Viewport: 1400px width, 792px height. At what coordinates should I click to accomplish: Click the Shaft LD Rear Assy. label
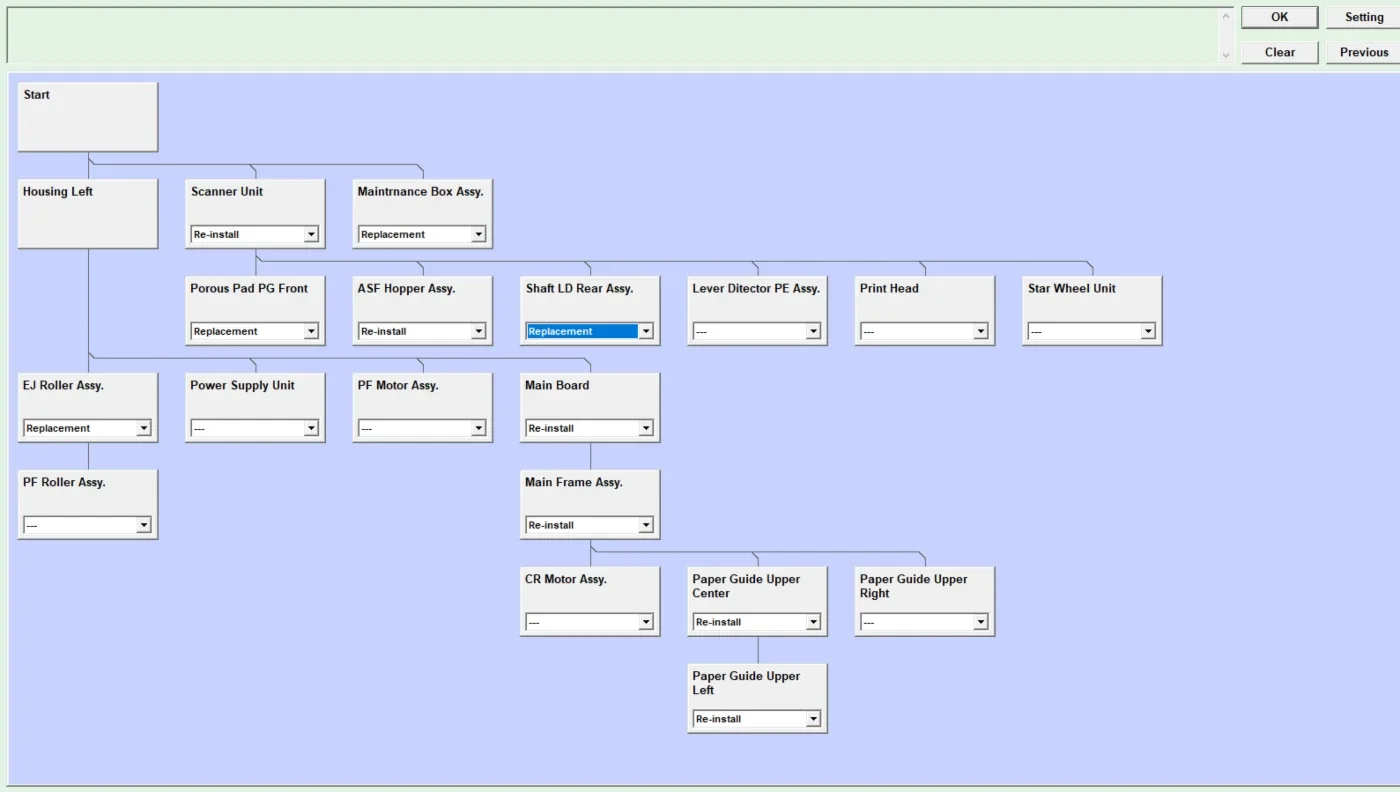click(579, 288)
